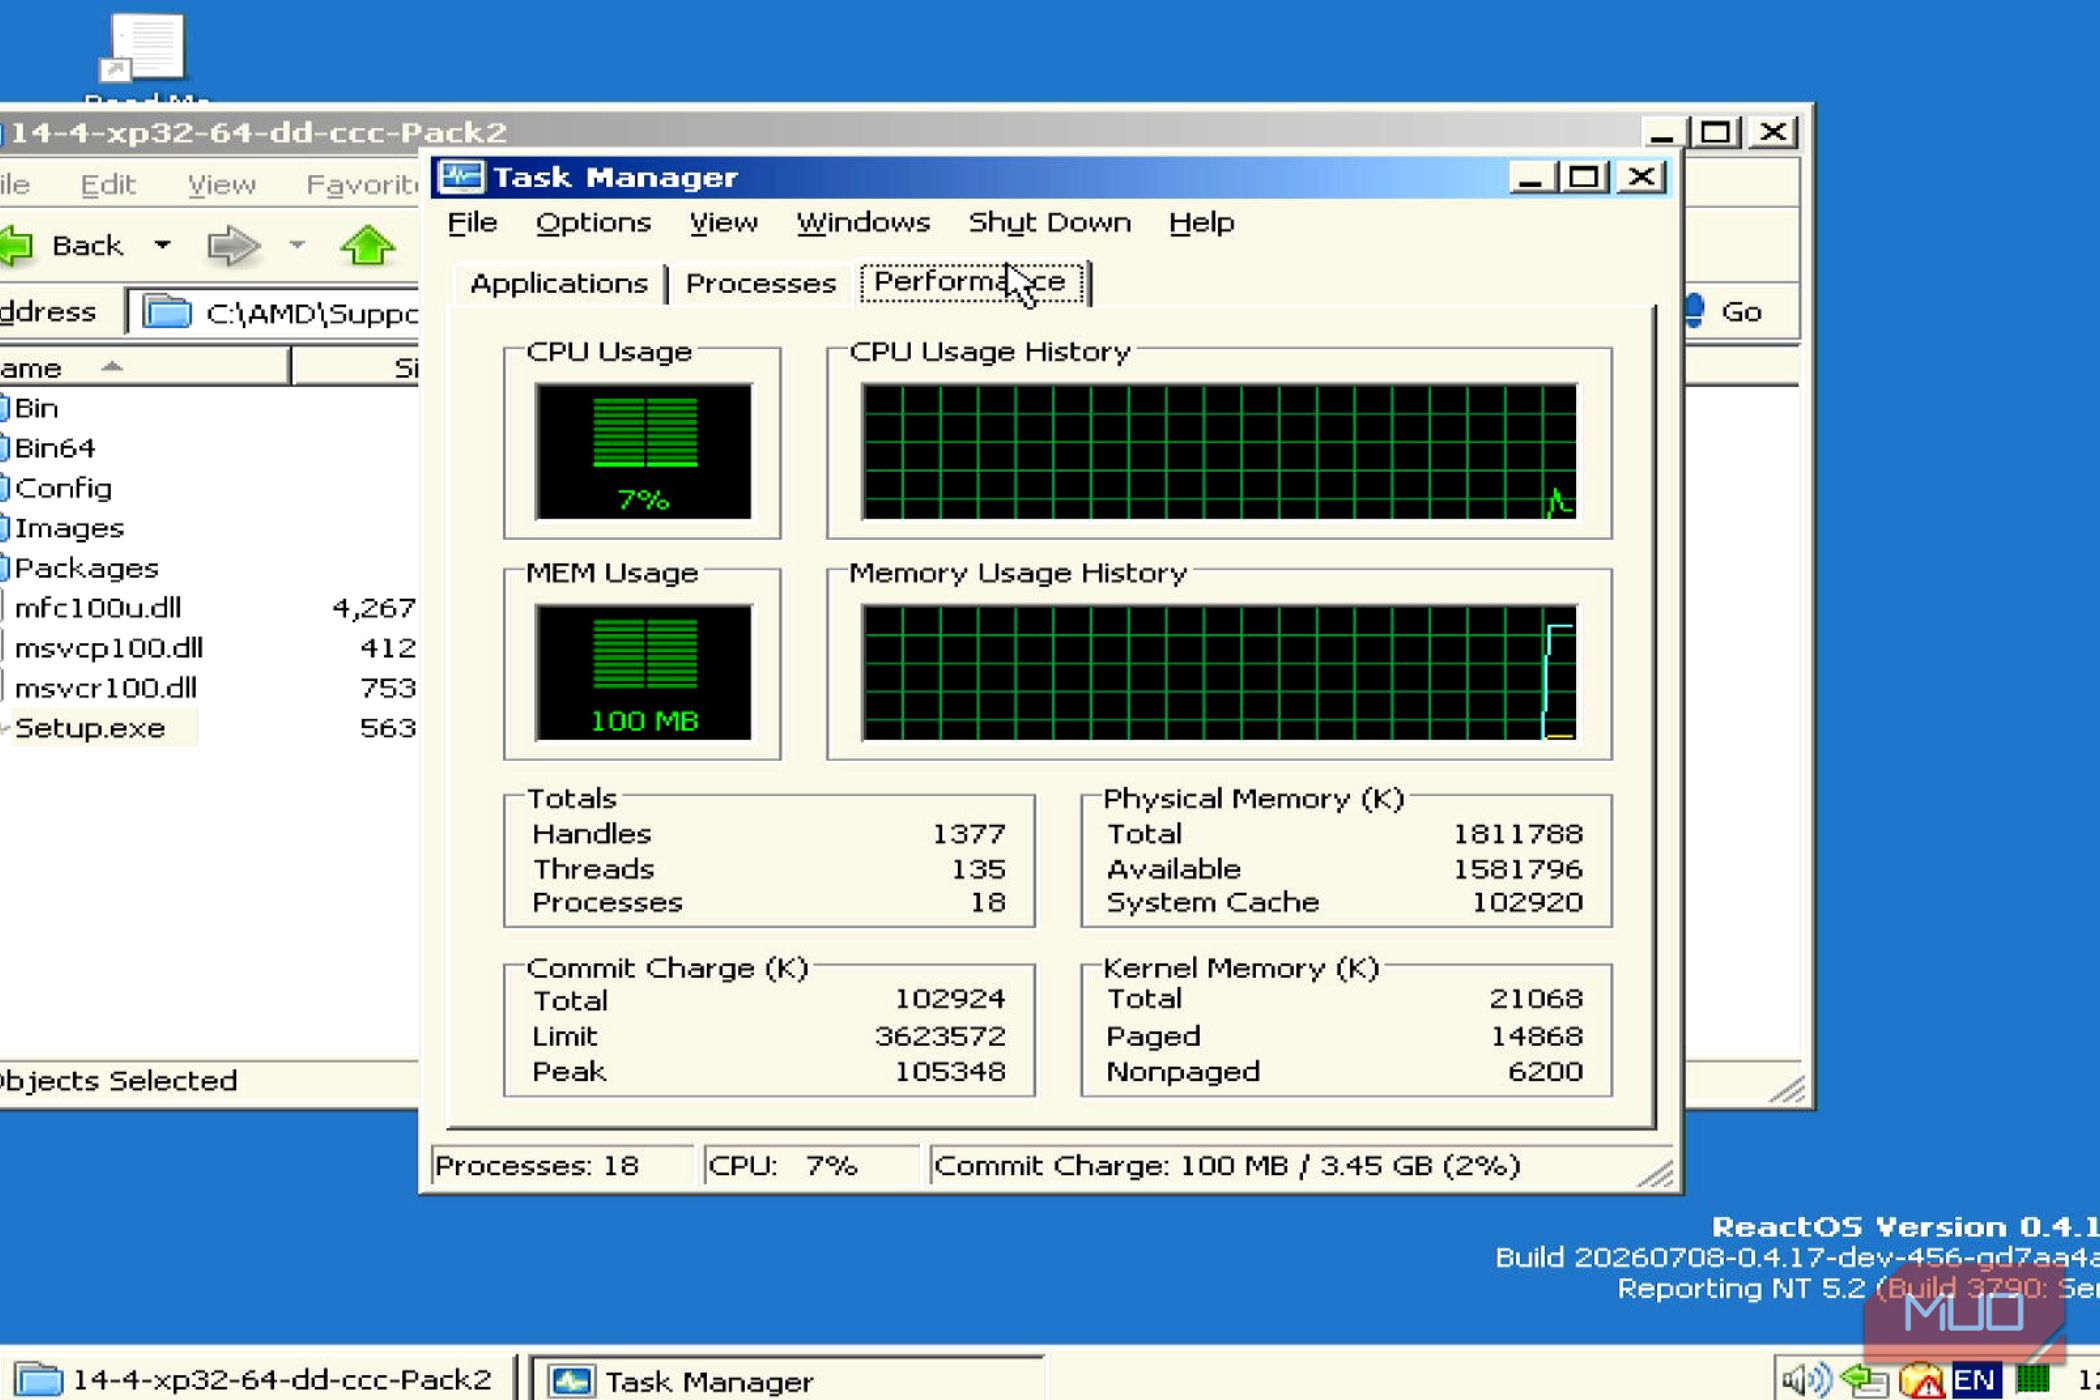Select the Packages folder
The image size is (2100, 1400).
pyautogui.click(x=80, y=568)
